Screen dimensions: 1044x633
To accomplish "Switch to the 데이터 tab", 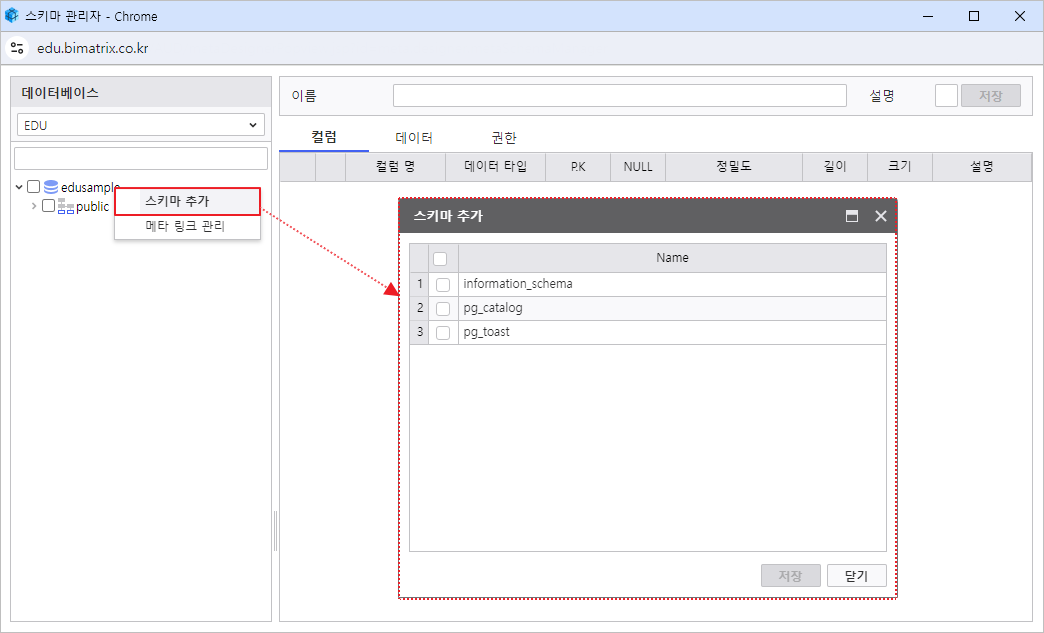I will (x=414, y=138).
